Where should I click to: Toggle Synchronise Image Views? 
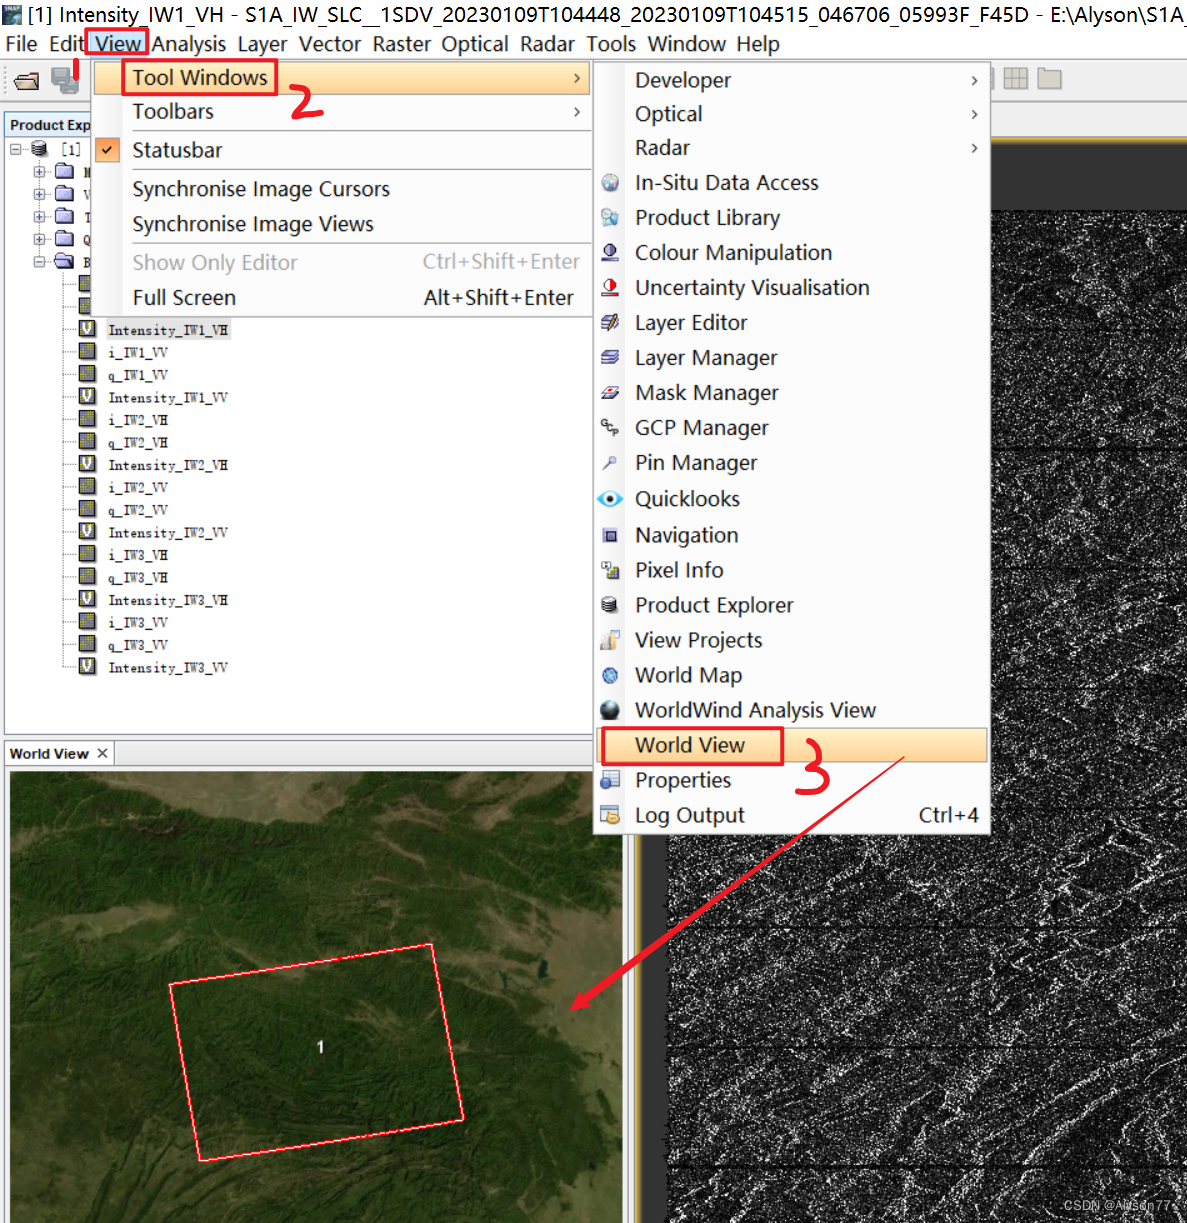pos(253,224)
